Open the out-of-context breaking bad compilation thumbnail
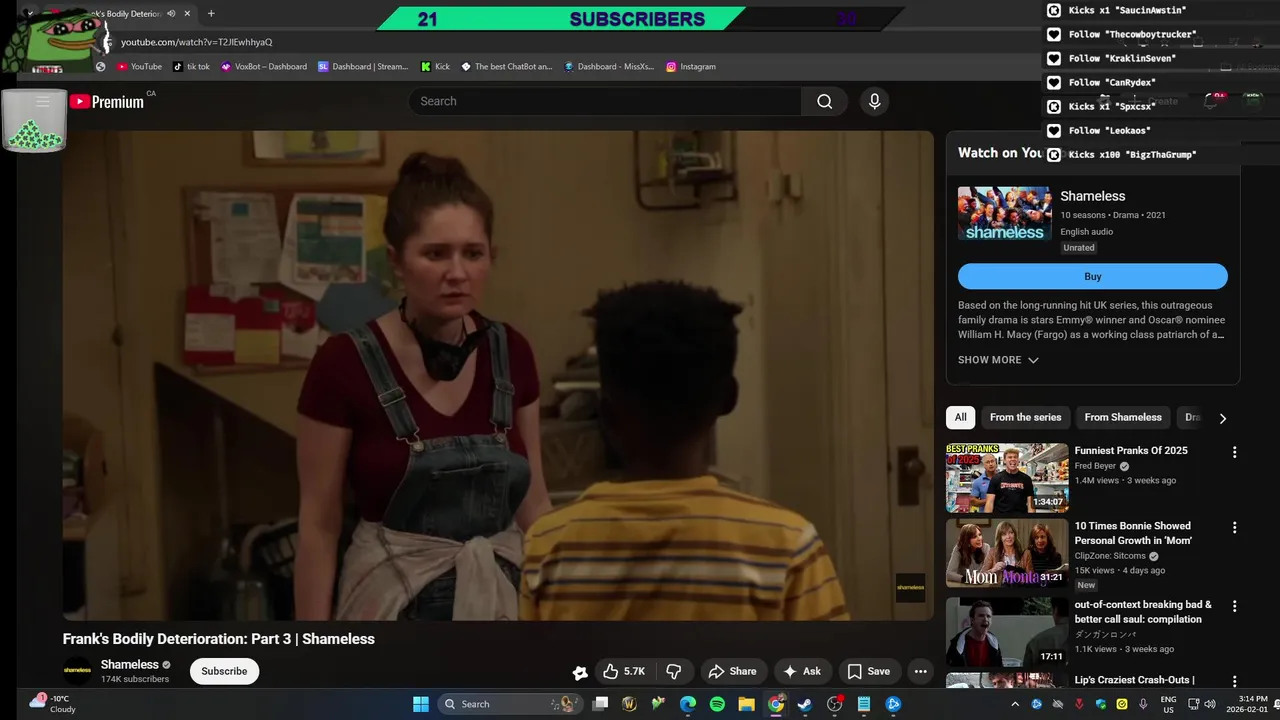This screenshot has width=1280, height=720. pos(1007,631)
